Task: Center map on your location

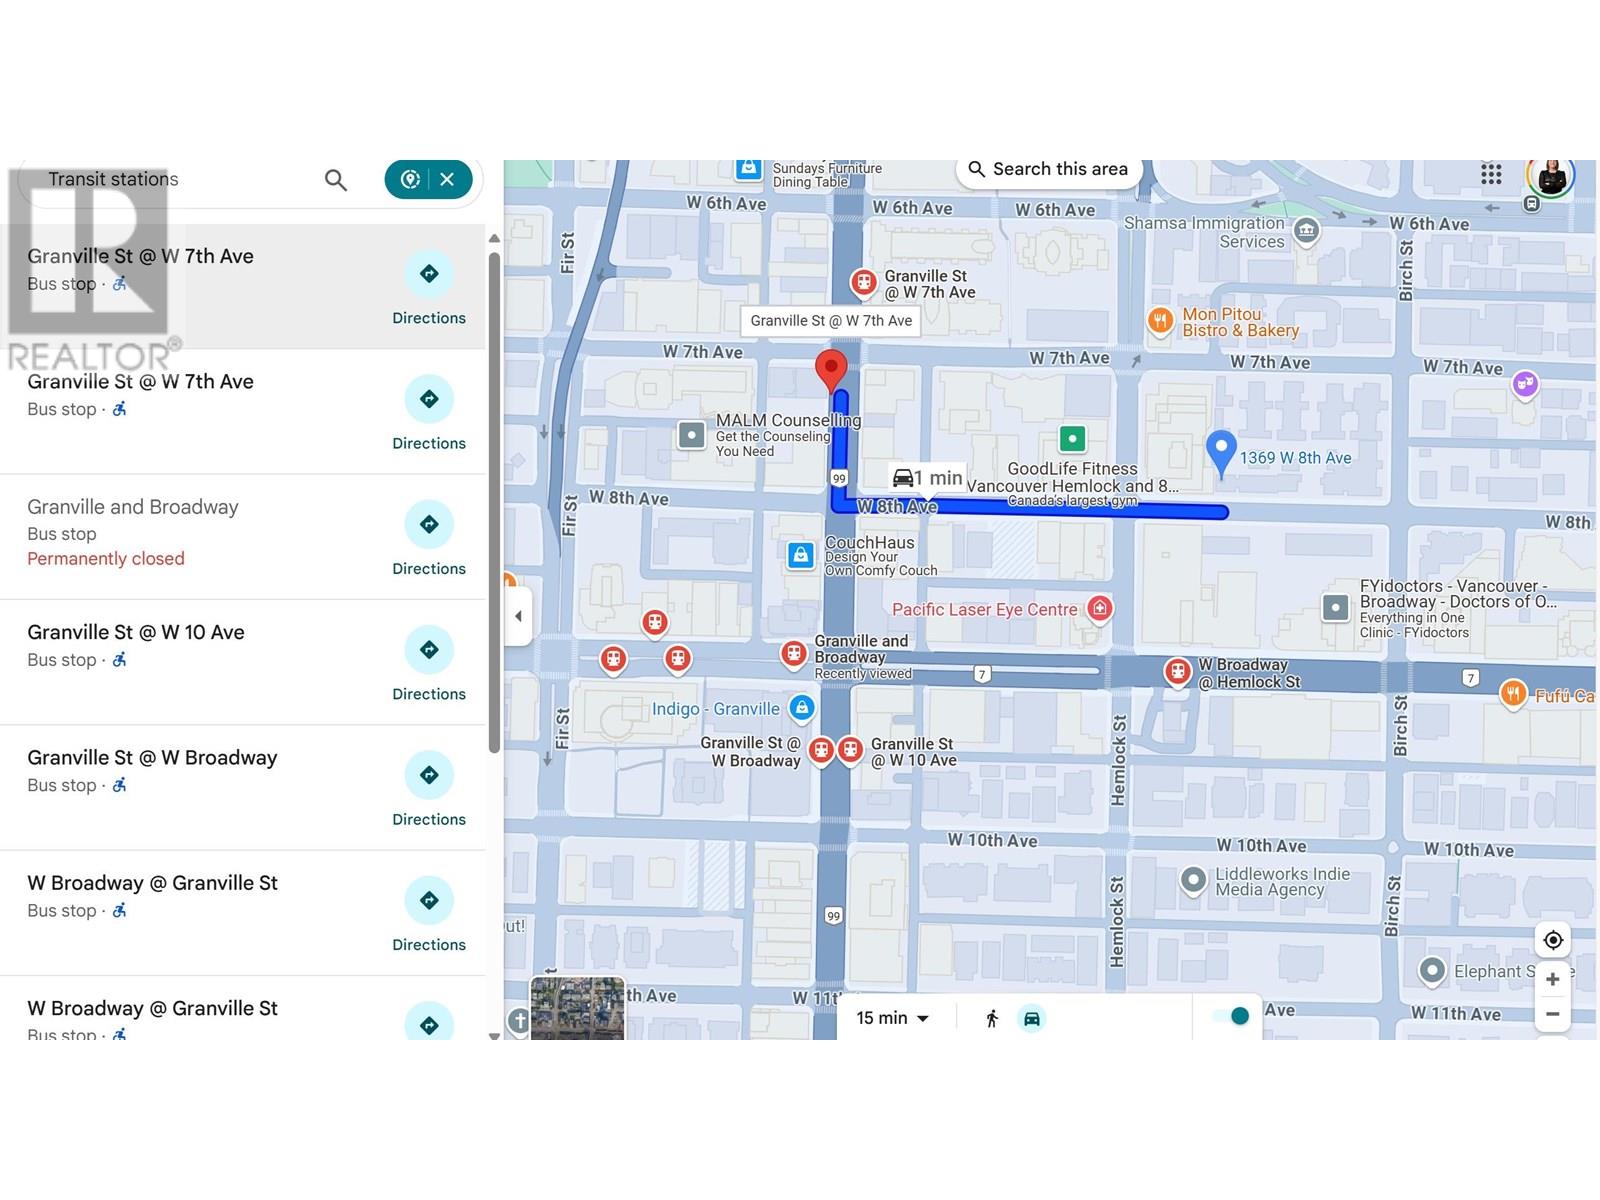Action: (1553, 940)
